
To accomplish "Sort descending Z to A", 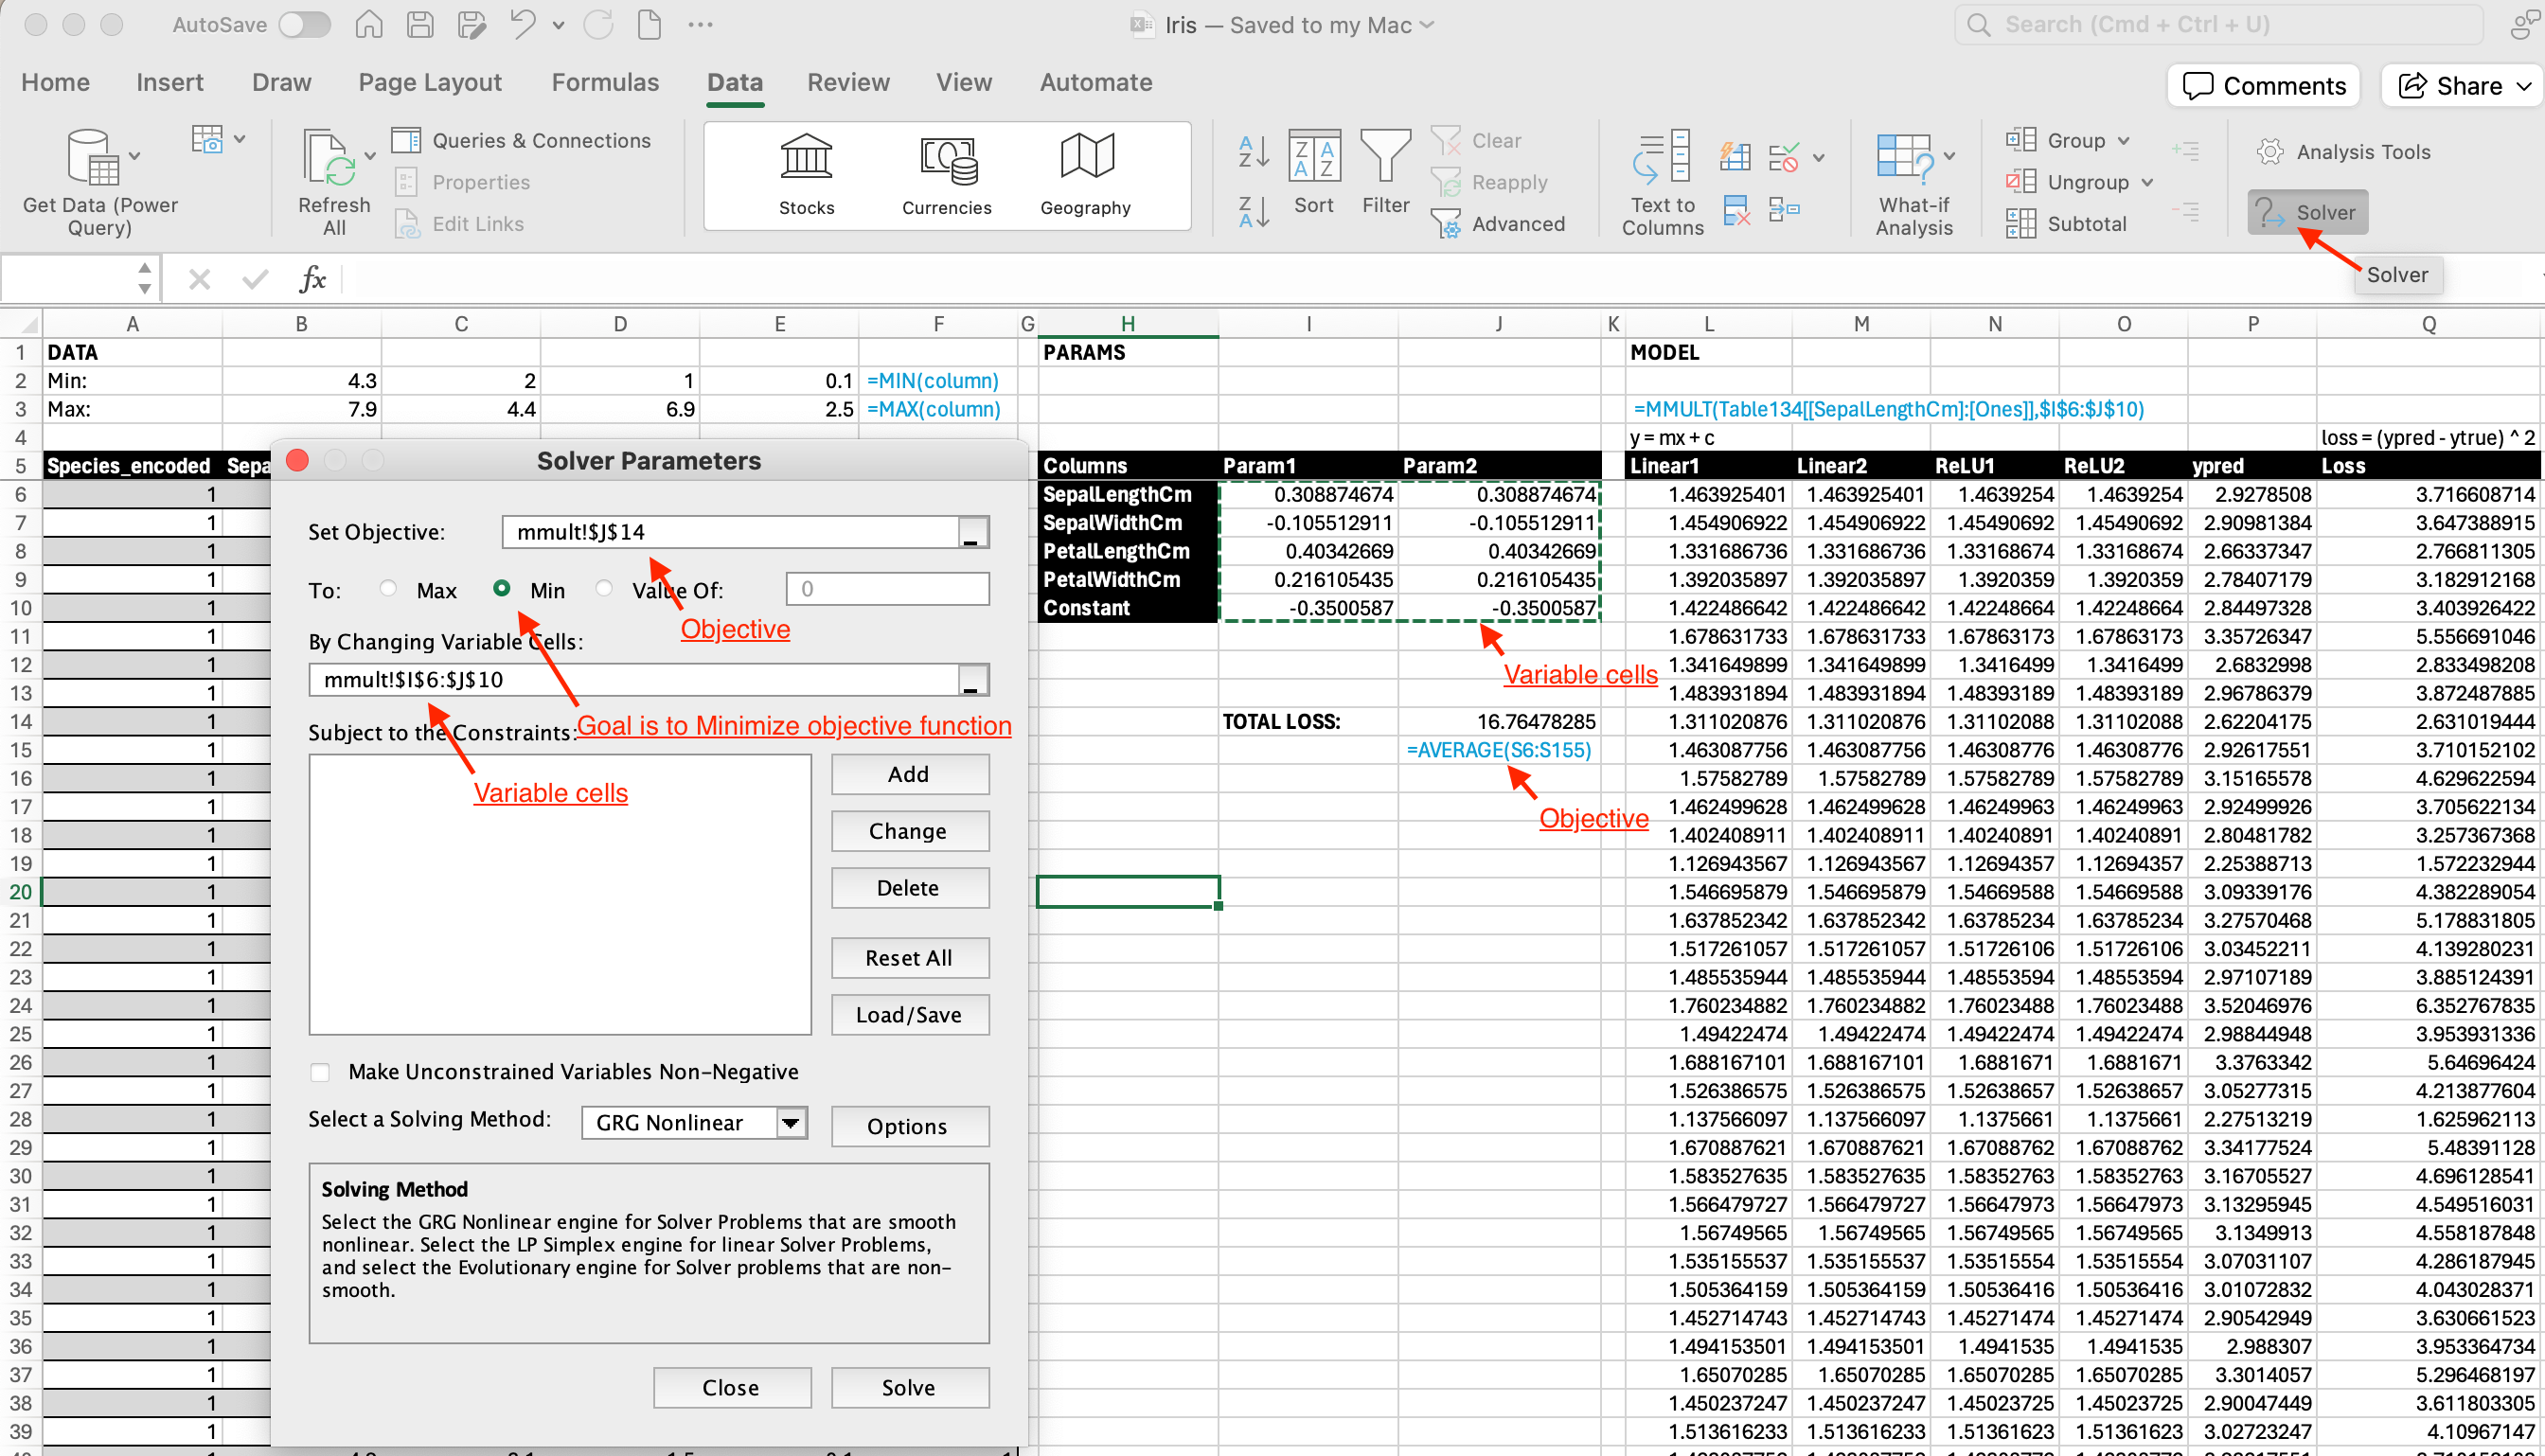I will [1253, 212].
